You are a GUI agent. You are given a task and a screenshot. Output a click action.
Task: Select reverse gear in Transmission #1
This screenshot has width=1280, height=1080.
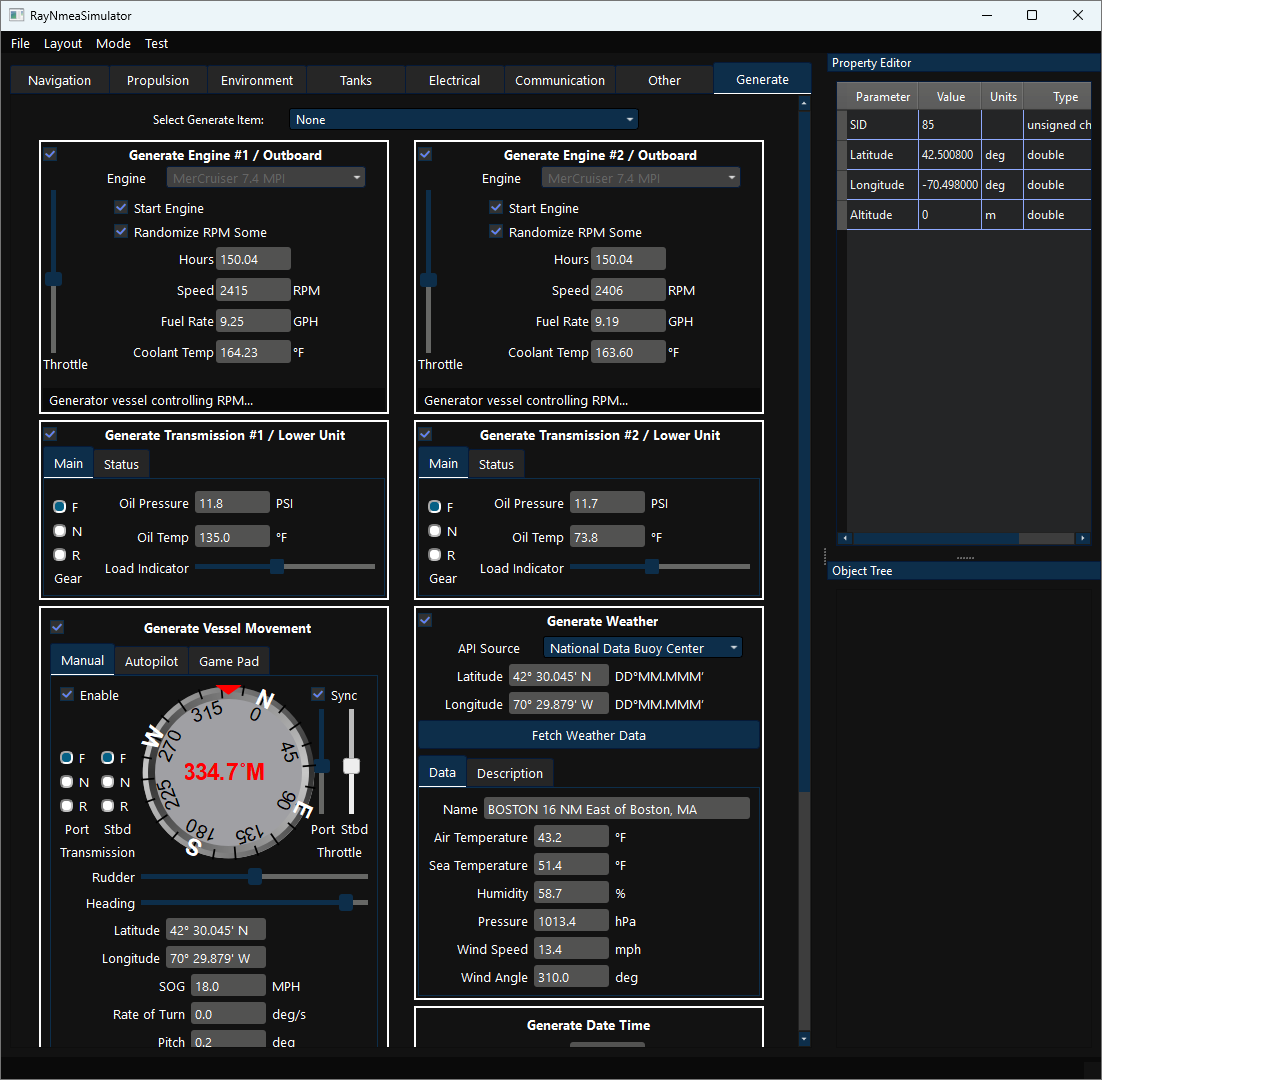tap(59, 555)
